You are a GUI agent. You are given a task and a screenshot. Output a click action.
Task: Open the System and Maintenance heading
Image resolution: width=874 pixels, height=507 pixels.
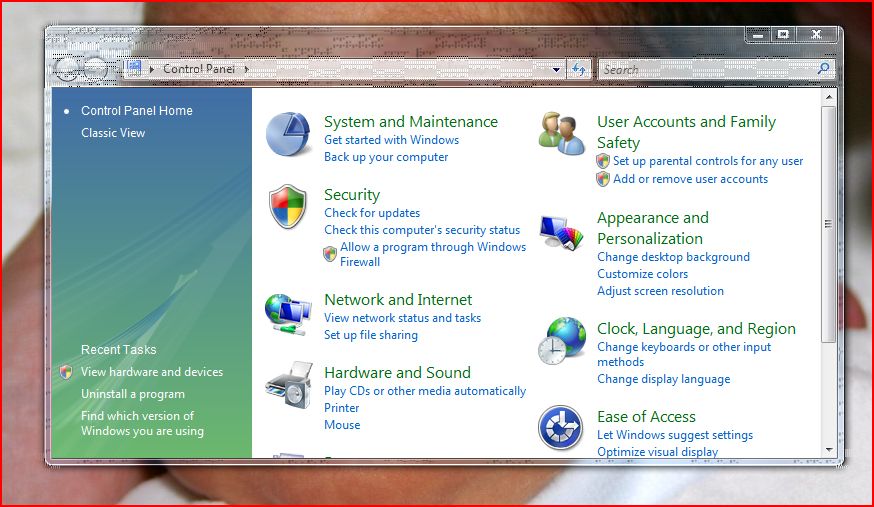tap(411, 121)
